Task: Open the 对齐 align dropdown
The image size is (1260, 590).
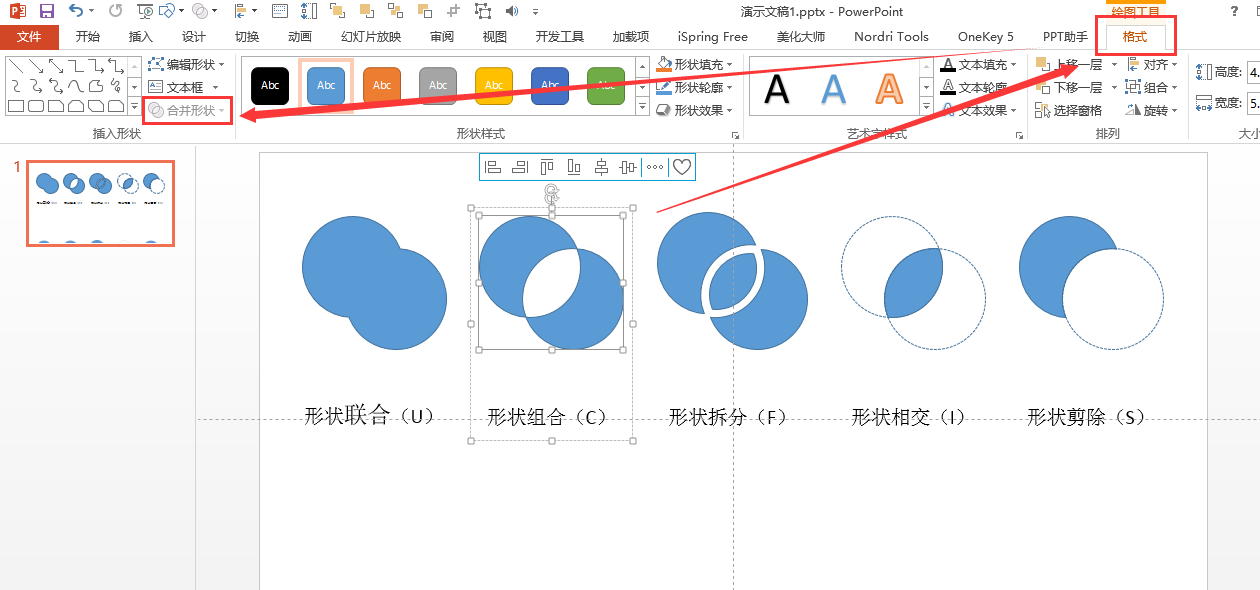Action: [1152, 64]
